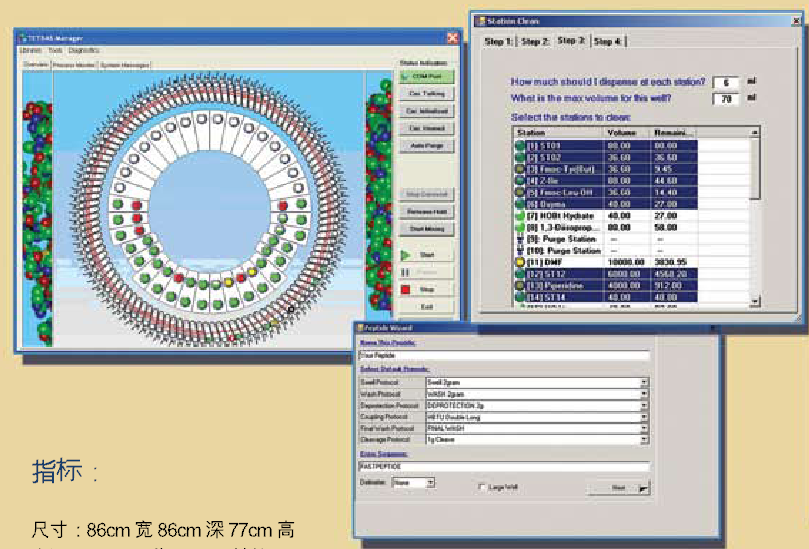The height and width of the screenshot is (549, 809).
Task: Open the Diagnostics menu
Action: pyautogui.click(x=84, y=51)
